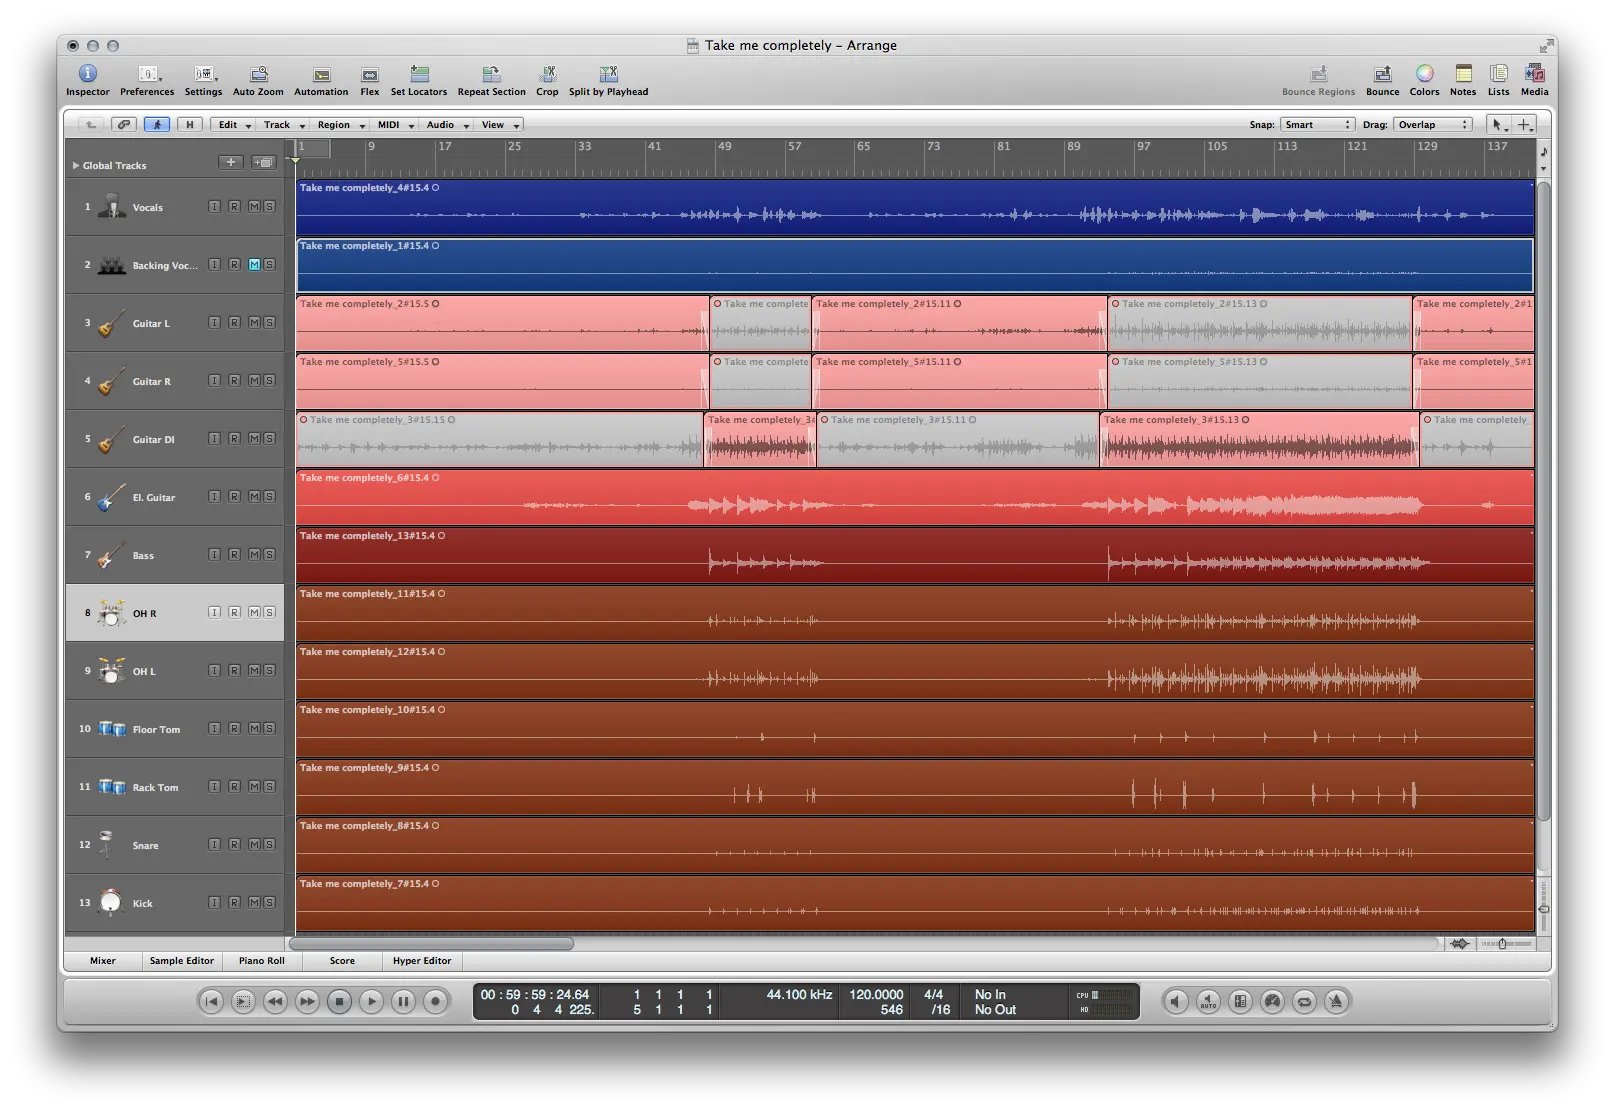
Task: Click the Split by Playhead icon
Action: 608,74
